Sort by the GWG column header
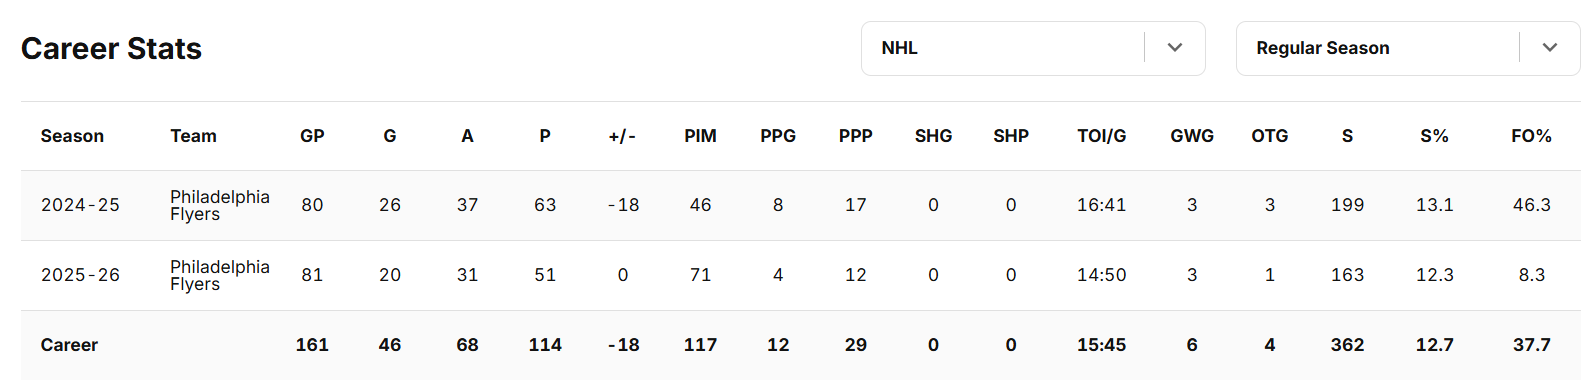The image size is (1583, 380). point(1192,136)
